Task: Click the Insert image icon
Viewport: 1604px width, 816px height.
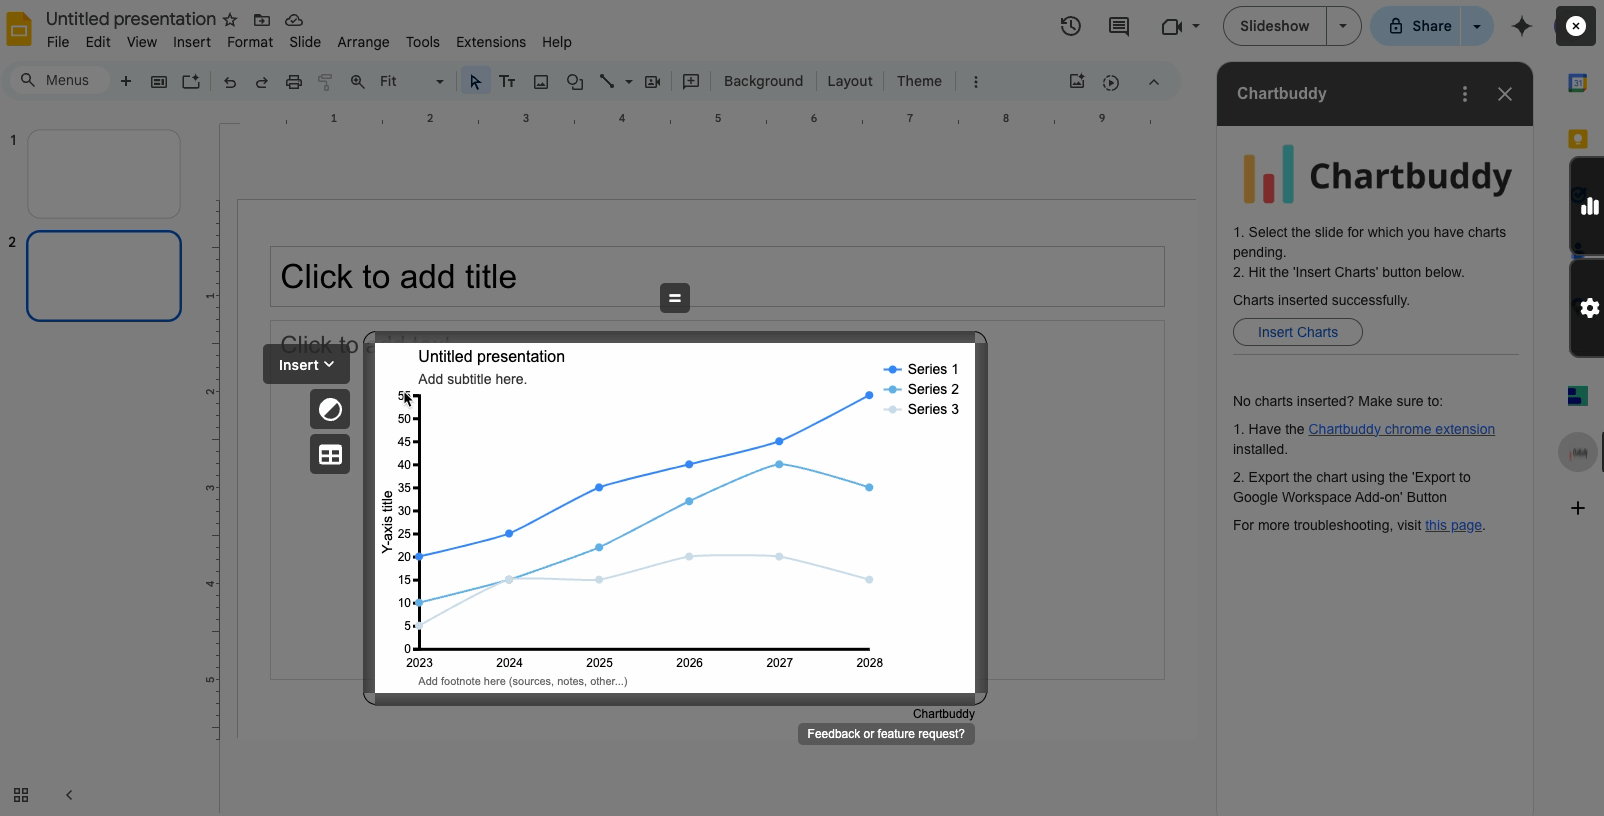Action: [x=541, y=82]
